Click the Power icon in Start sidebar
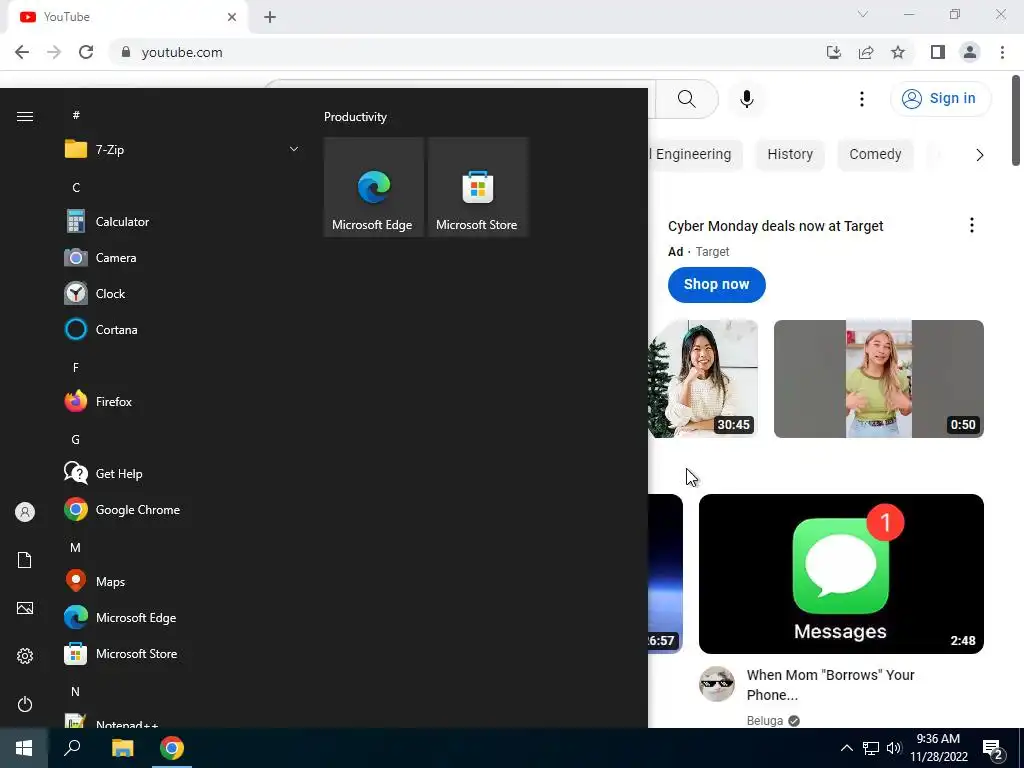The height and width of the screenshot is (768, 1024). (x=25, y=704)
